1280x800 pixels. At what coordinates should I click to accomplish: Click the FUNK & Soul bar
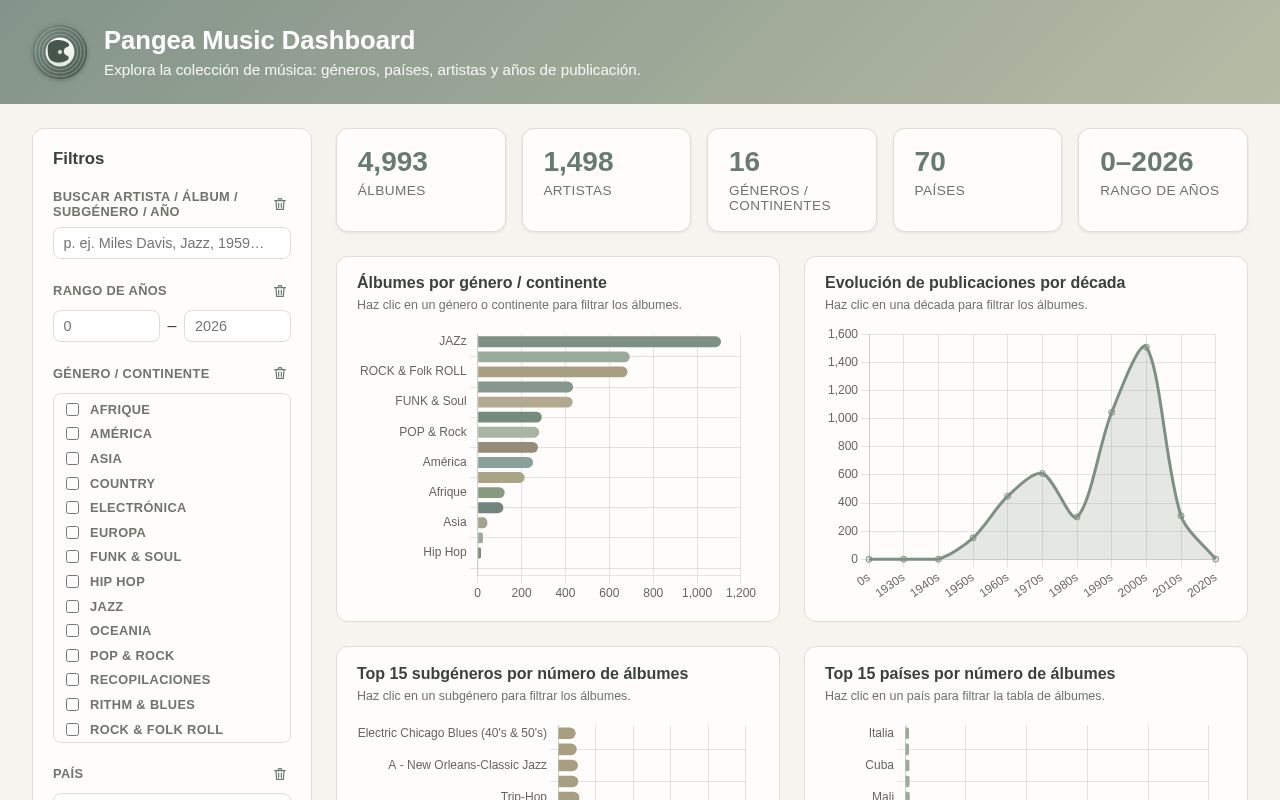[525, 402]
